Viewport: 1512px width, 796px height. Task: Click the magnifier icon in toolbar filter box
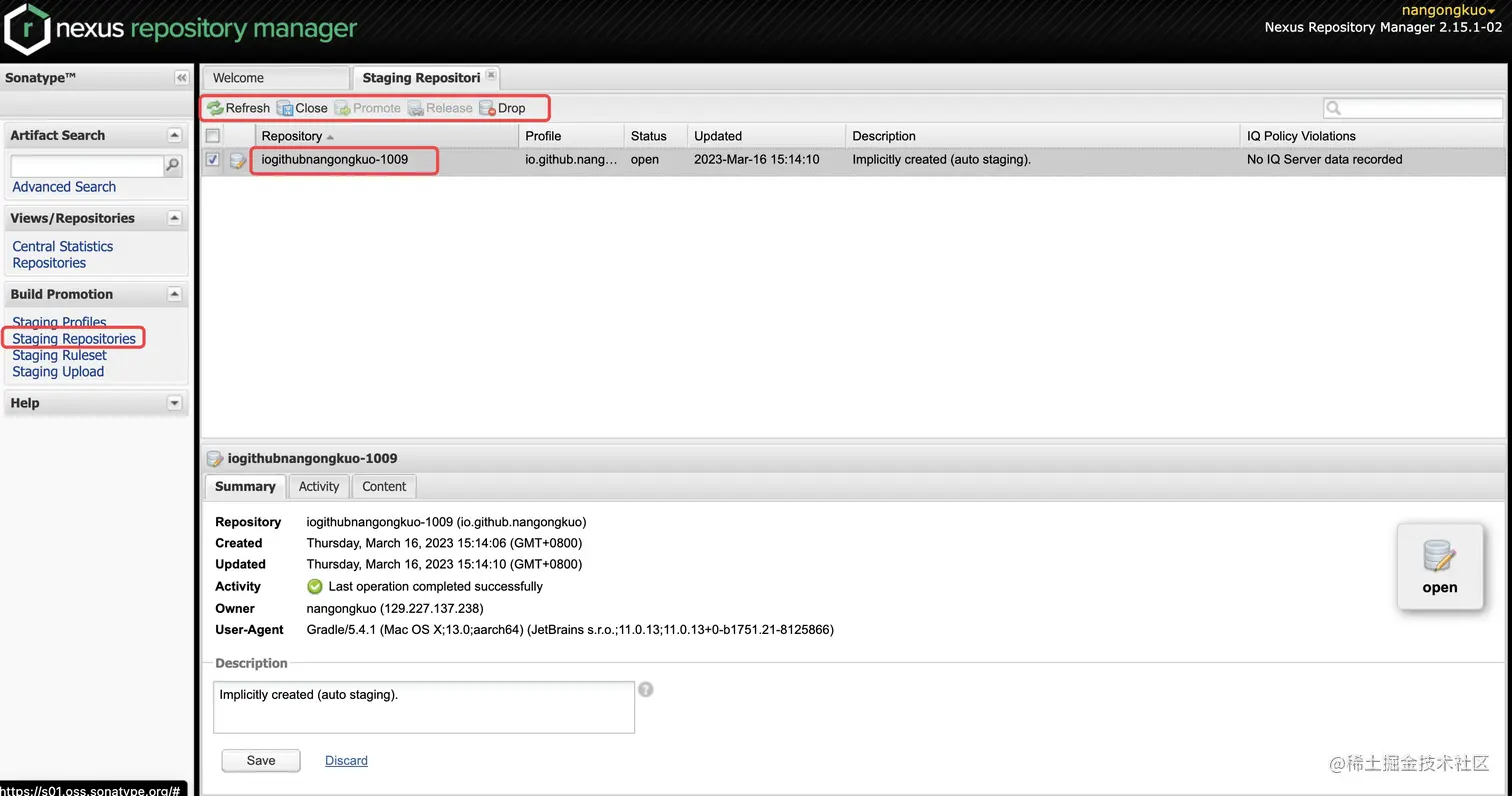1333,108
